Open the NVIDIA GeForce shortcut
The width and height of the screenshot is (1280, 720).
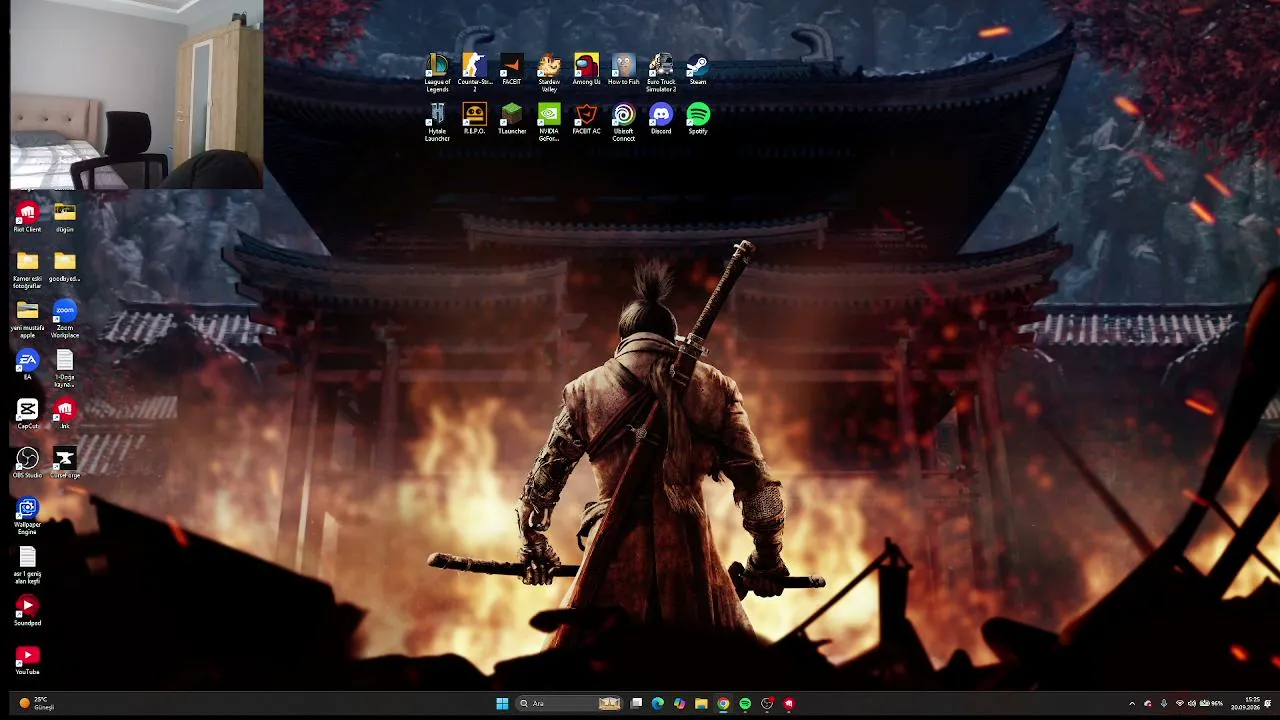pyautogui.click(x=549, y=122)
